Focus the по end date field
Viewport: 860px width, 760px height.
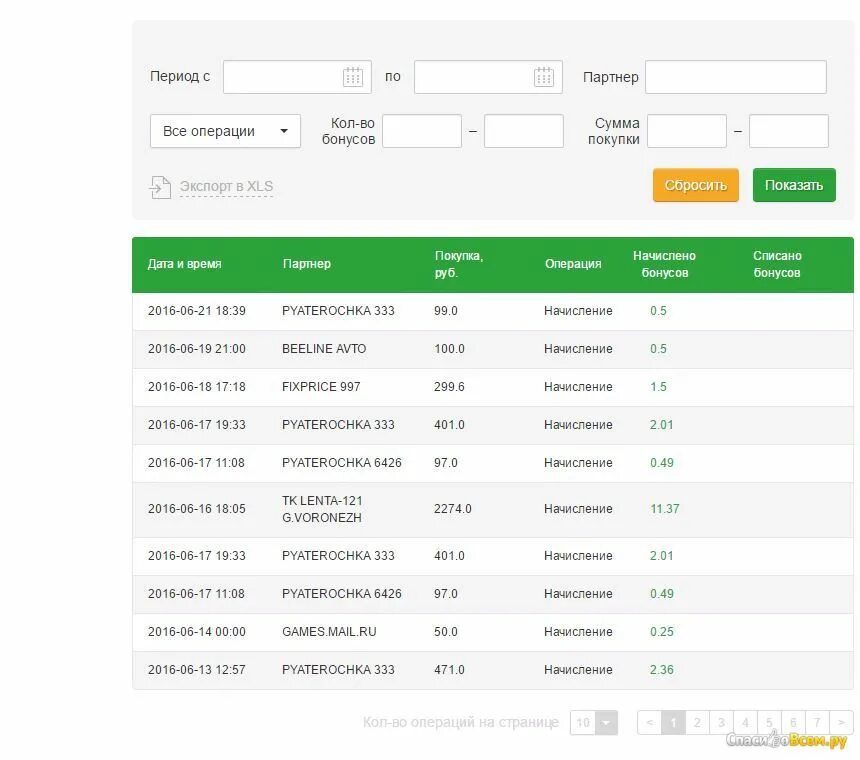point(488,77)
